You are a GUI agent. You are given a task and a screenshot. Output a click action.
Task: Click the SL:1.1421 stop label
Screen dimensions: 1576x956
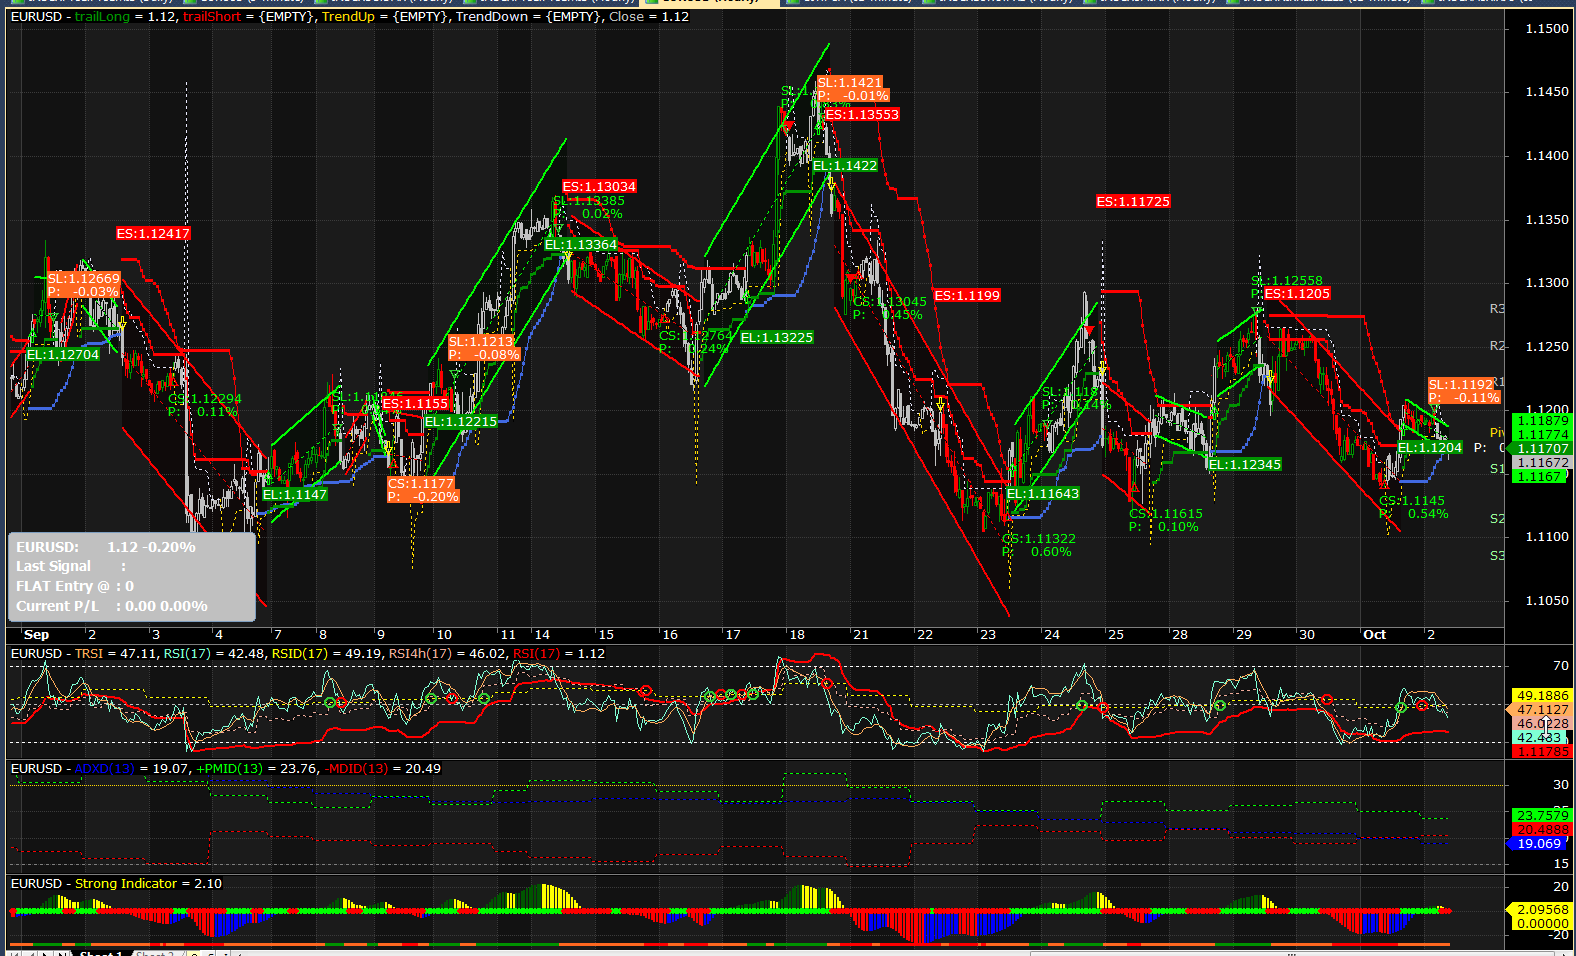coord(850,82)
